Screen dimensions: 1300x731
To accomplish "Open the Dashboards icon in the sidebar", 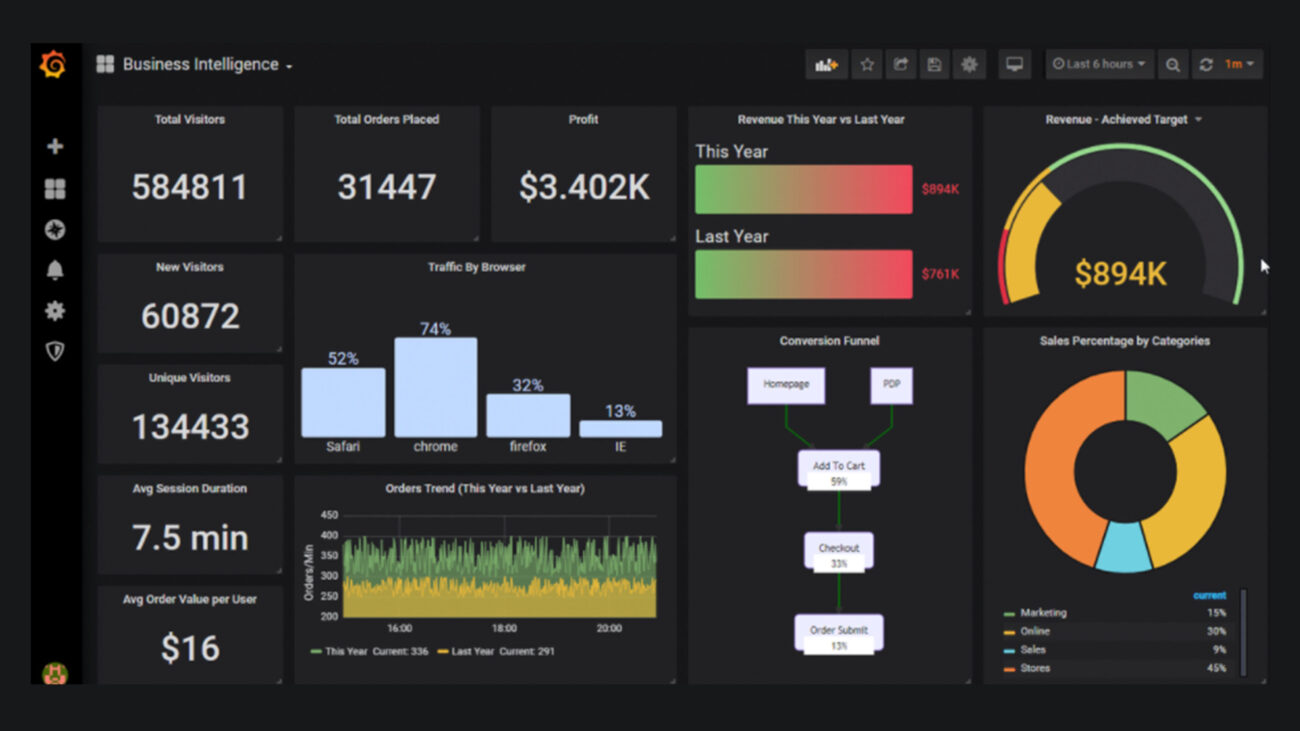I will (55, 187).
